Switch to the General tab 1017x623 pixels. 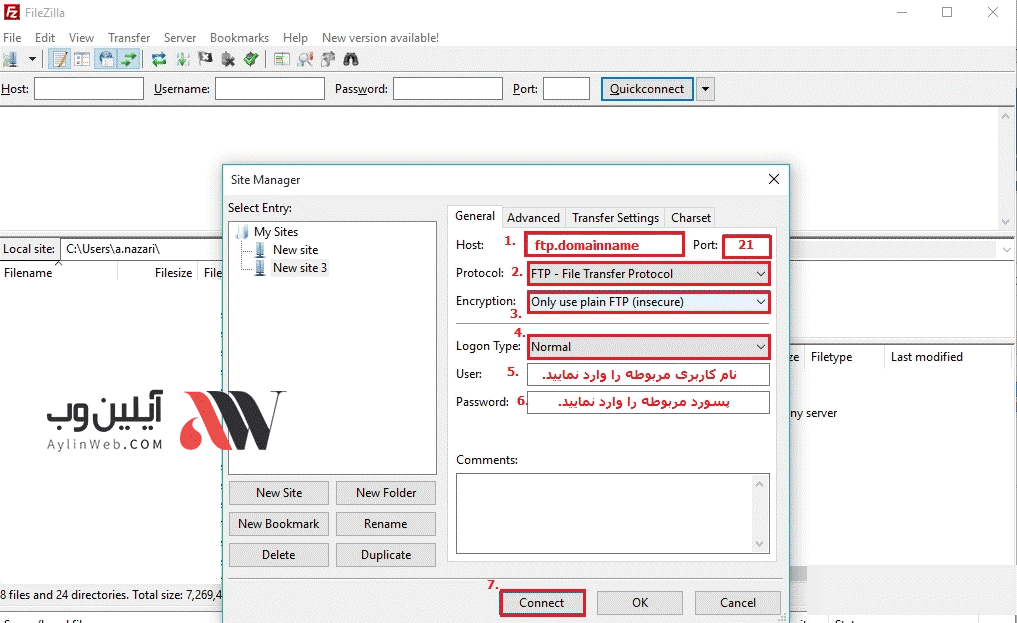click(475, 217)
